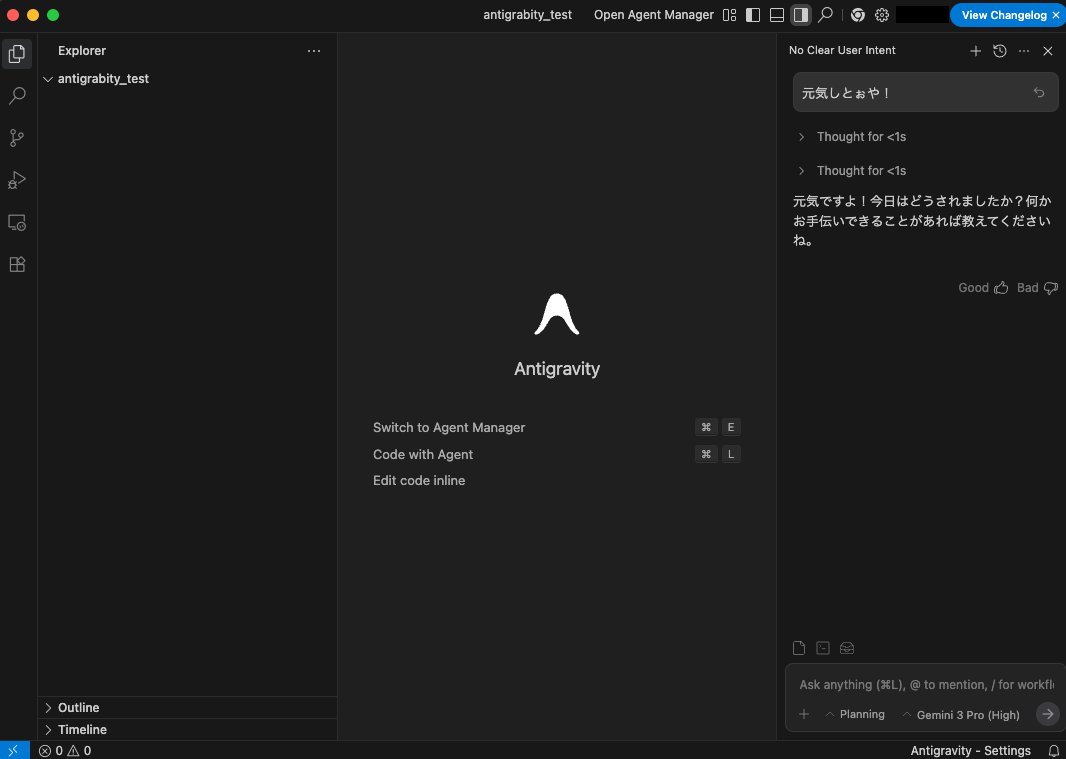Toggle primary side bar visibility
This screenshot has height=759, width=1066.
753,15
